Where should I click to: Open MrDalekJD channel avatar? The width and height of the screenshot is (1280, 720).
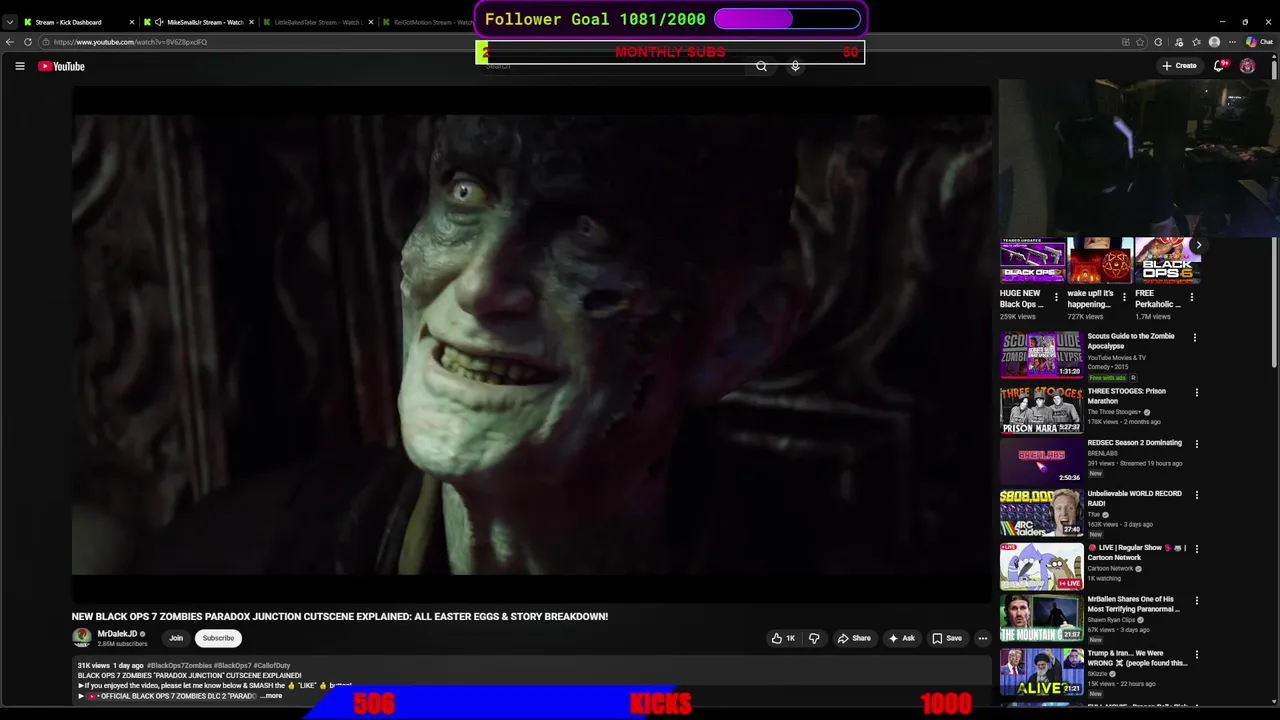pos(82,637)
